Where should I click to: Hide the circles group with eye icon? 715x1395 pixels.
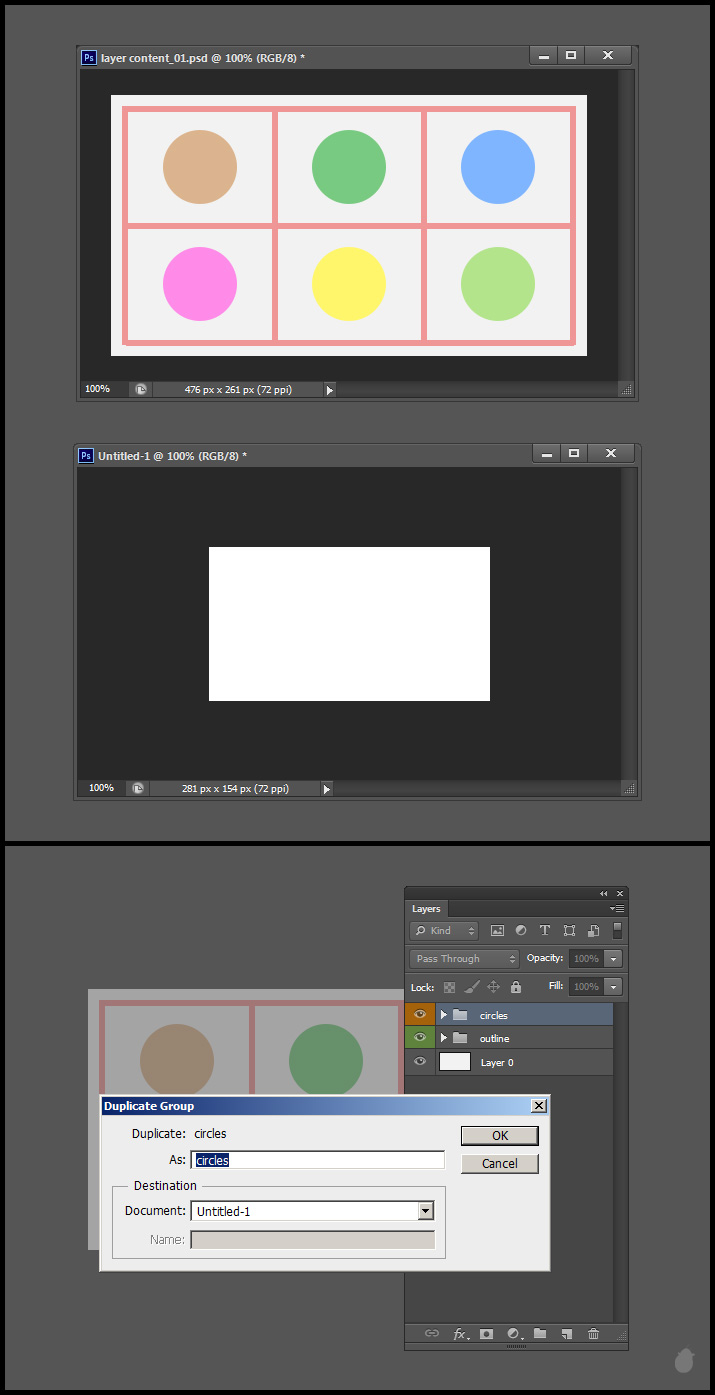click(x=419, y=1014)
